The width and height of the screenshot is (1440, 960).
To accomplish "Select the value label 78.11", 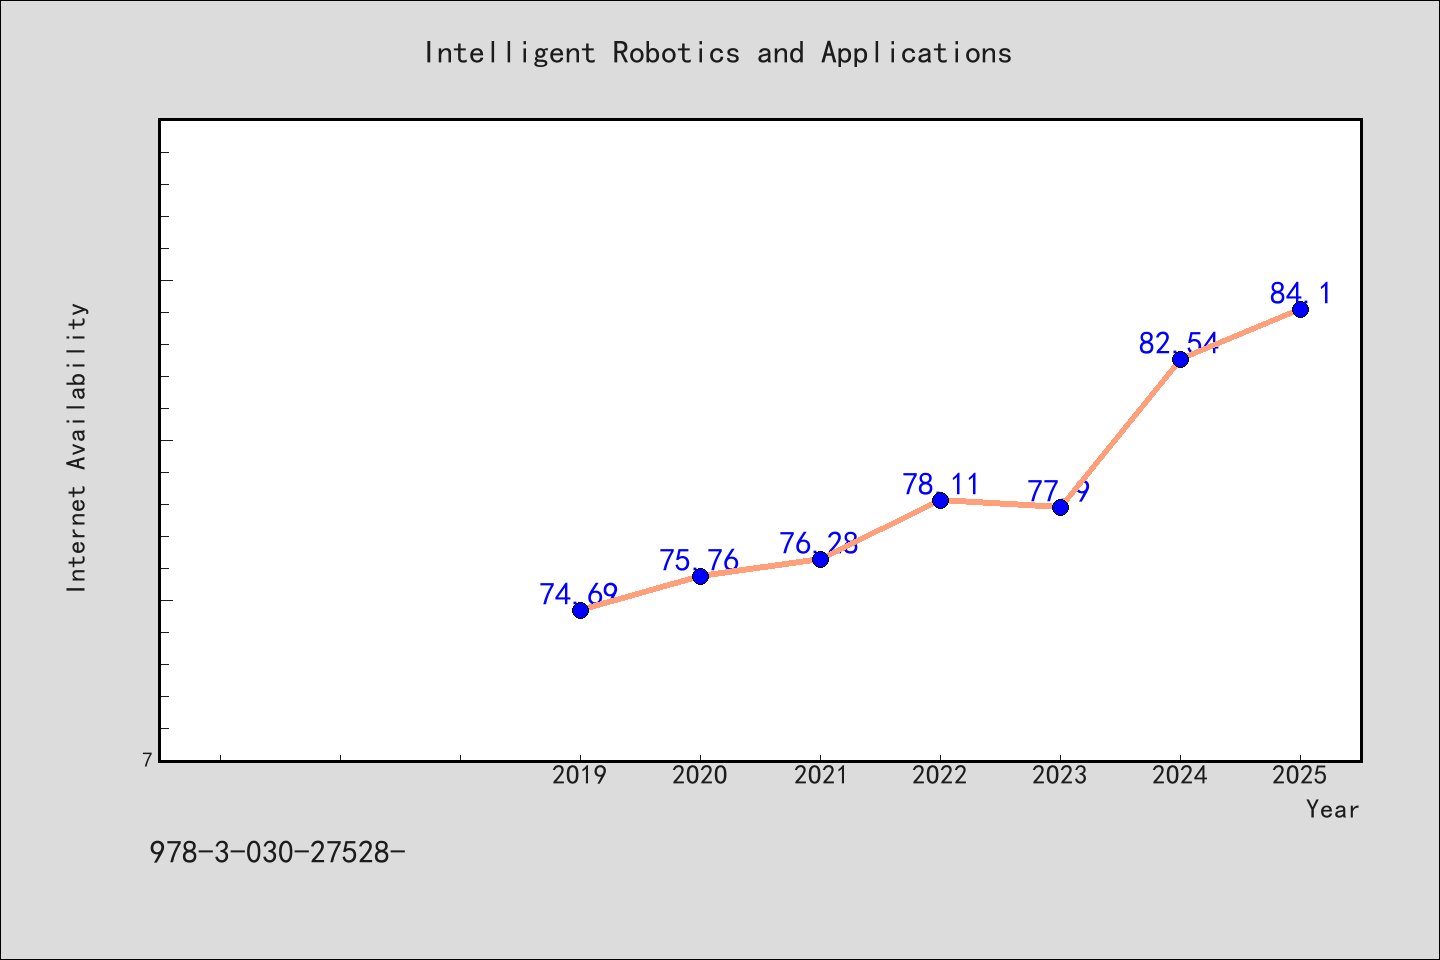I will 941,484.
